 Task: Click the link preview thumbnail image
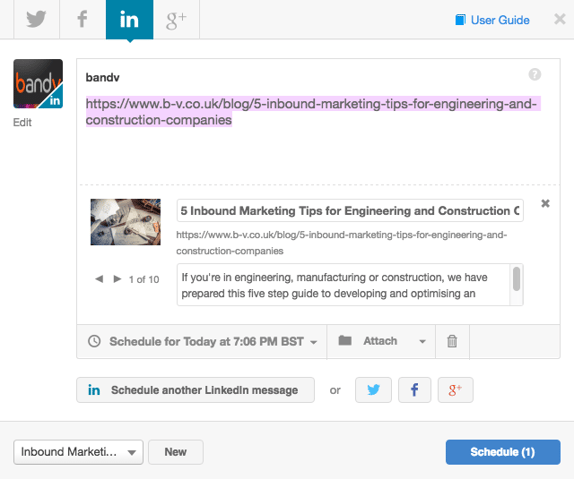click(x=126, y=222)
